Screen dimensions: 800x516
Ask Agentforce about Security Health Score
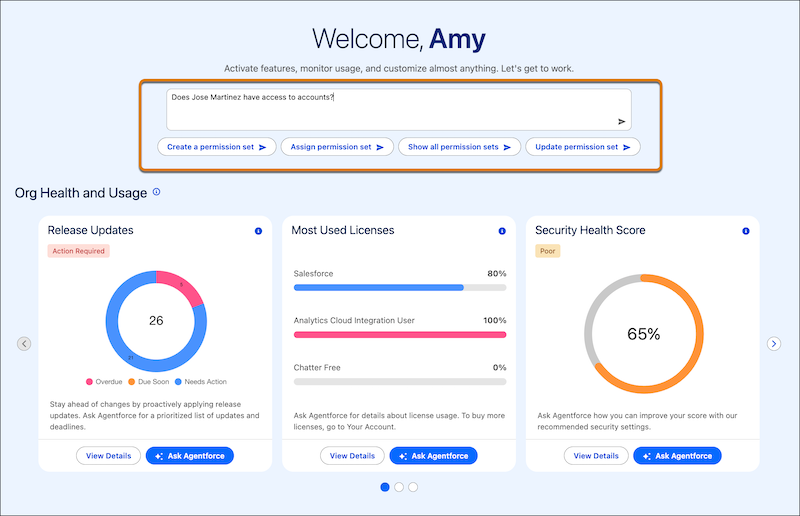(x=678, y=456)
